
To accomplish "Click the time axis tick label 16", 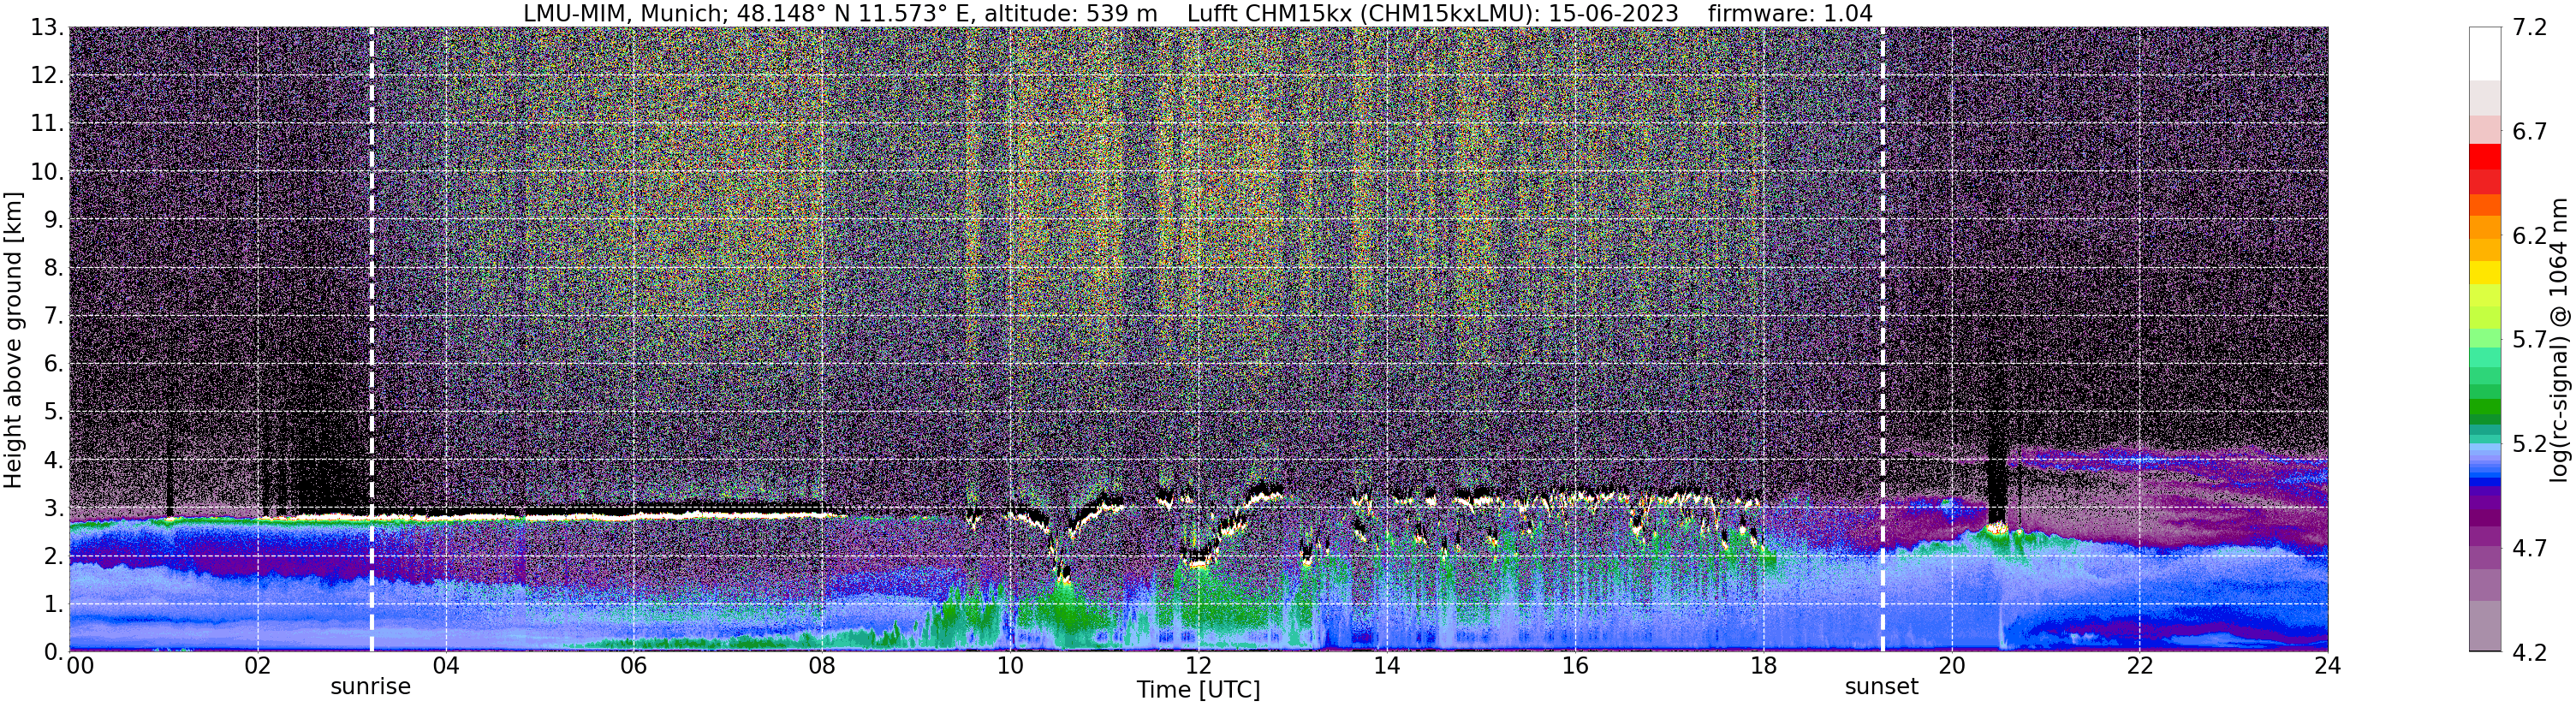I will pyautogui.click(x=1575, y=666).
